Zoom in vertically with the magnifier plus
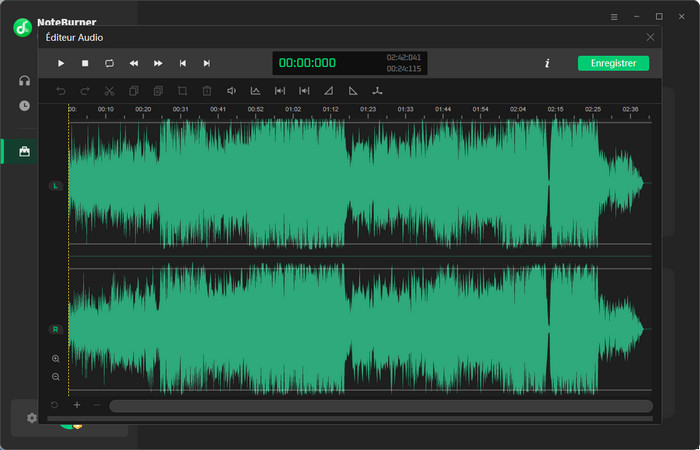 coord(56,358)
